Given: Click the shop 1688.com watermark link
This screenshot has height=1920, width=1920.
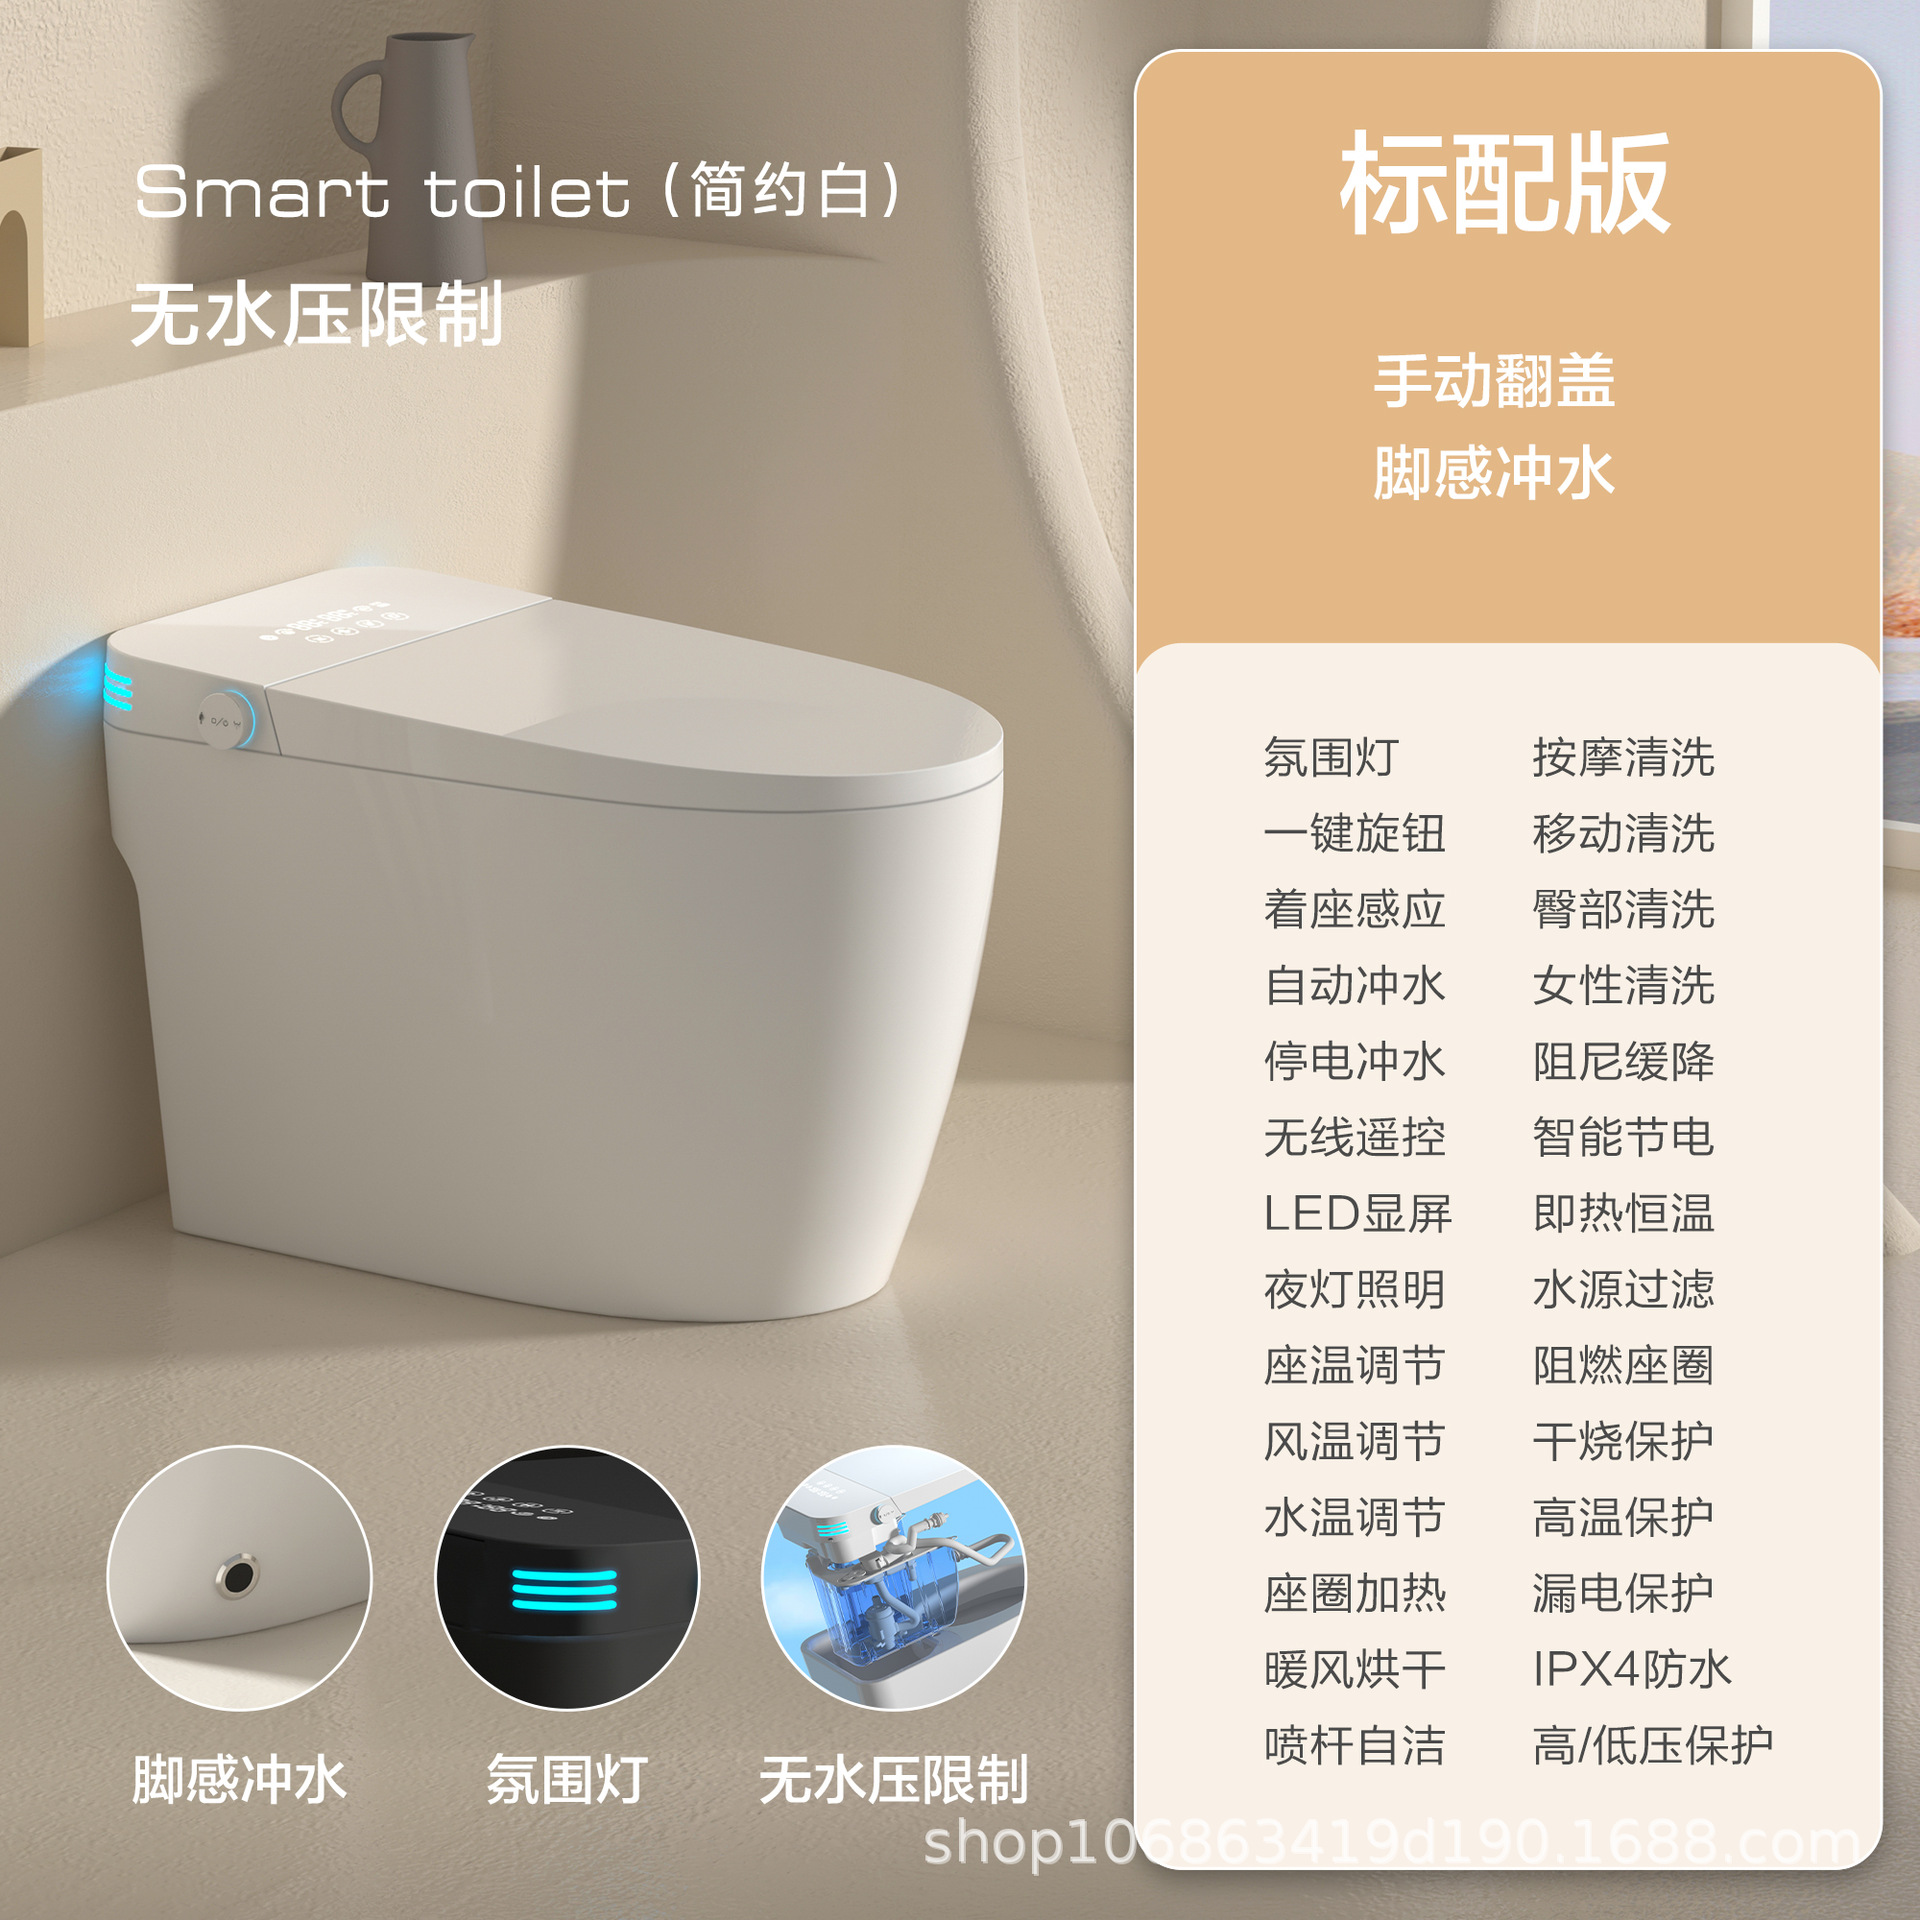Looking at the screenshot, I should (1391, 1842).
